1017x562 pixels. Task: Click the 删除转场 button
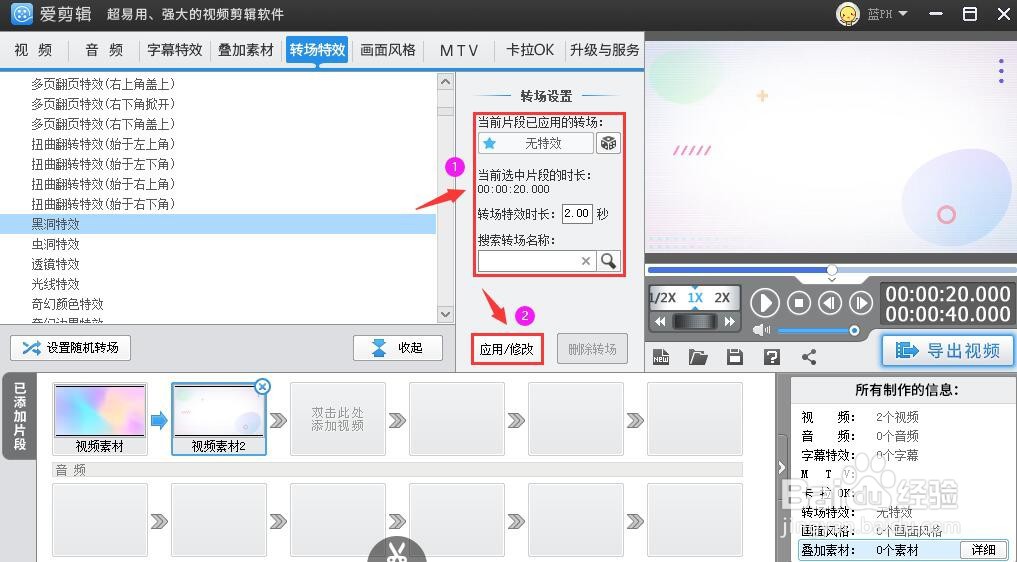[592, 349]
